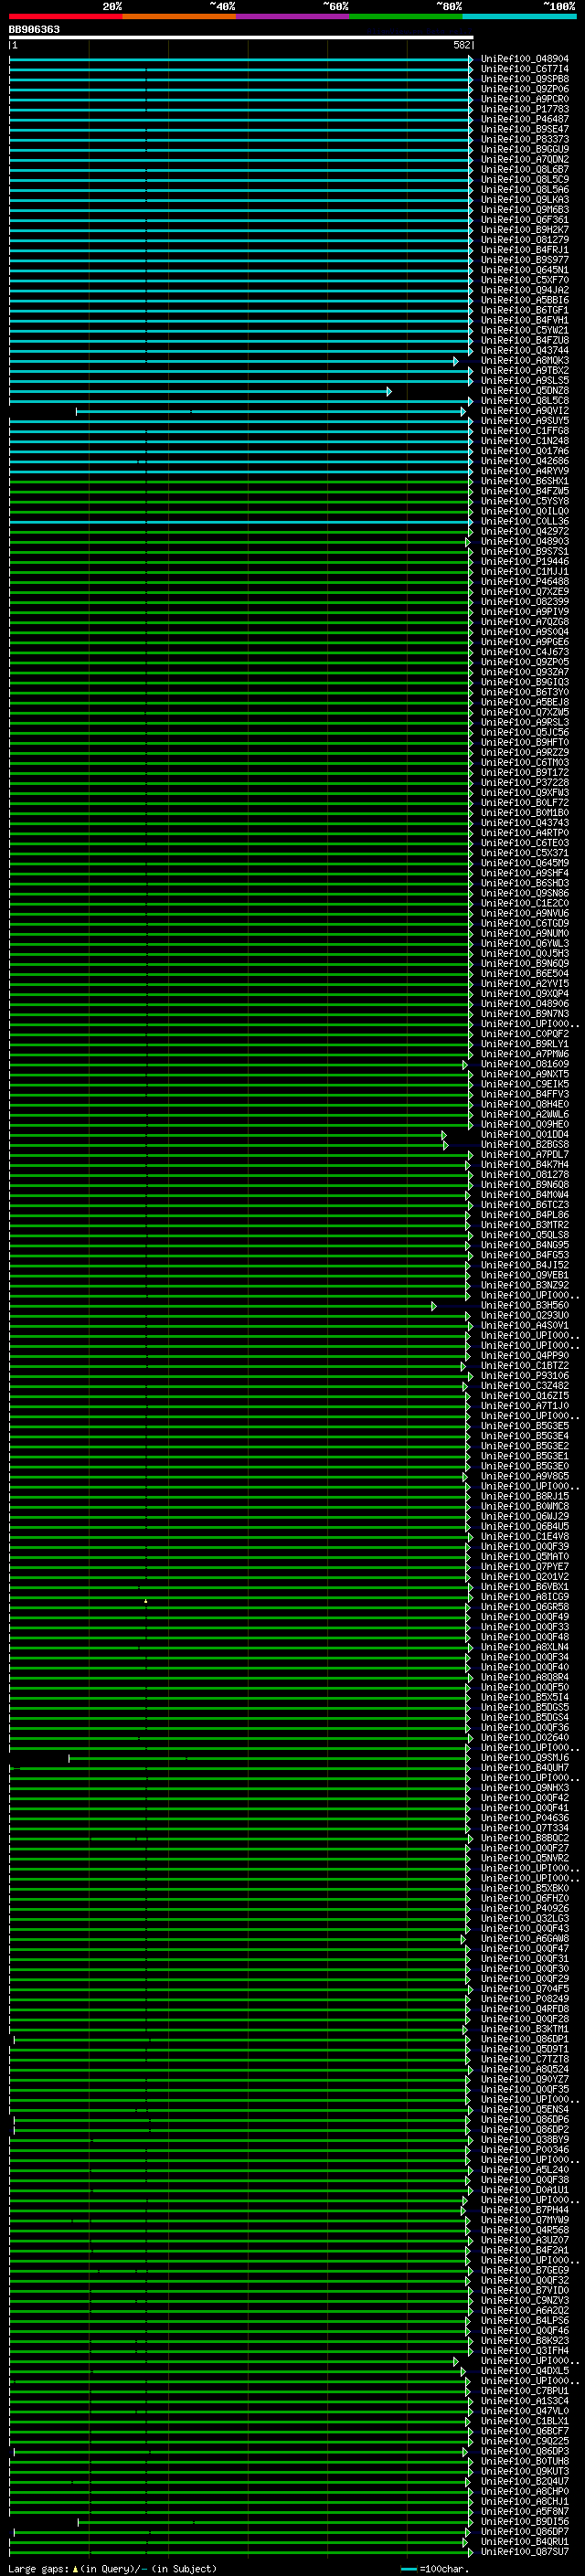Select the UniRef100_Q645N1 label

525,270
